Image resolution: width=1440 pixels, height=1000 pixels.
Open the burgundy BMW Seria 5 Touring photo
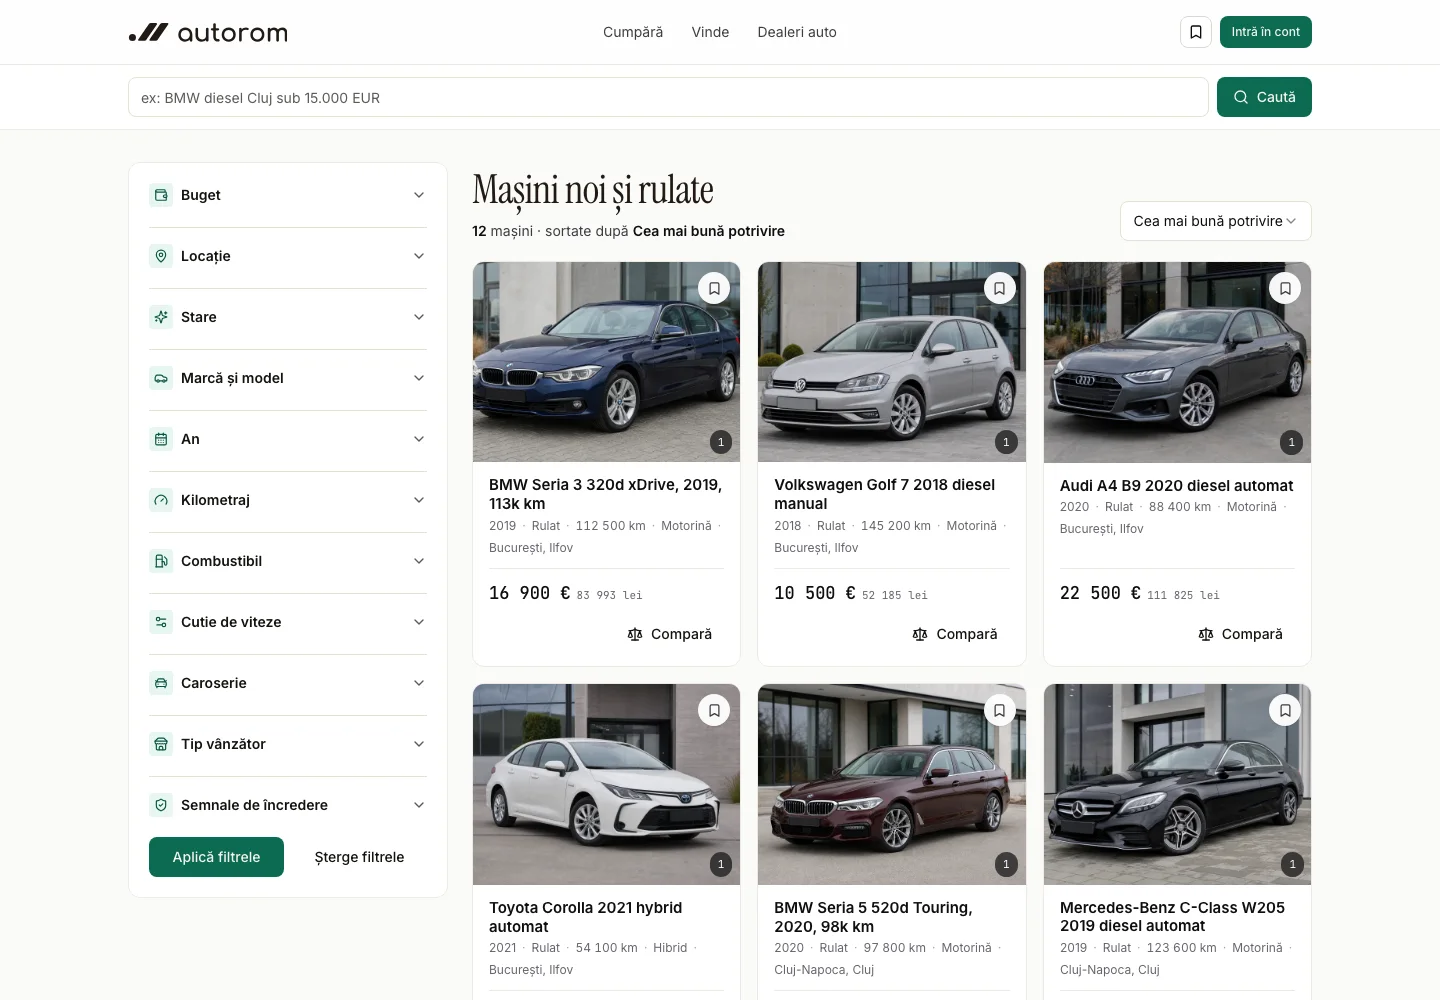892,784
